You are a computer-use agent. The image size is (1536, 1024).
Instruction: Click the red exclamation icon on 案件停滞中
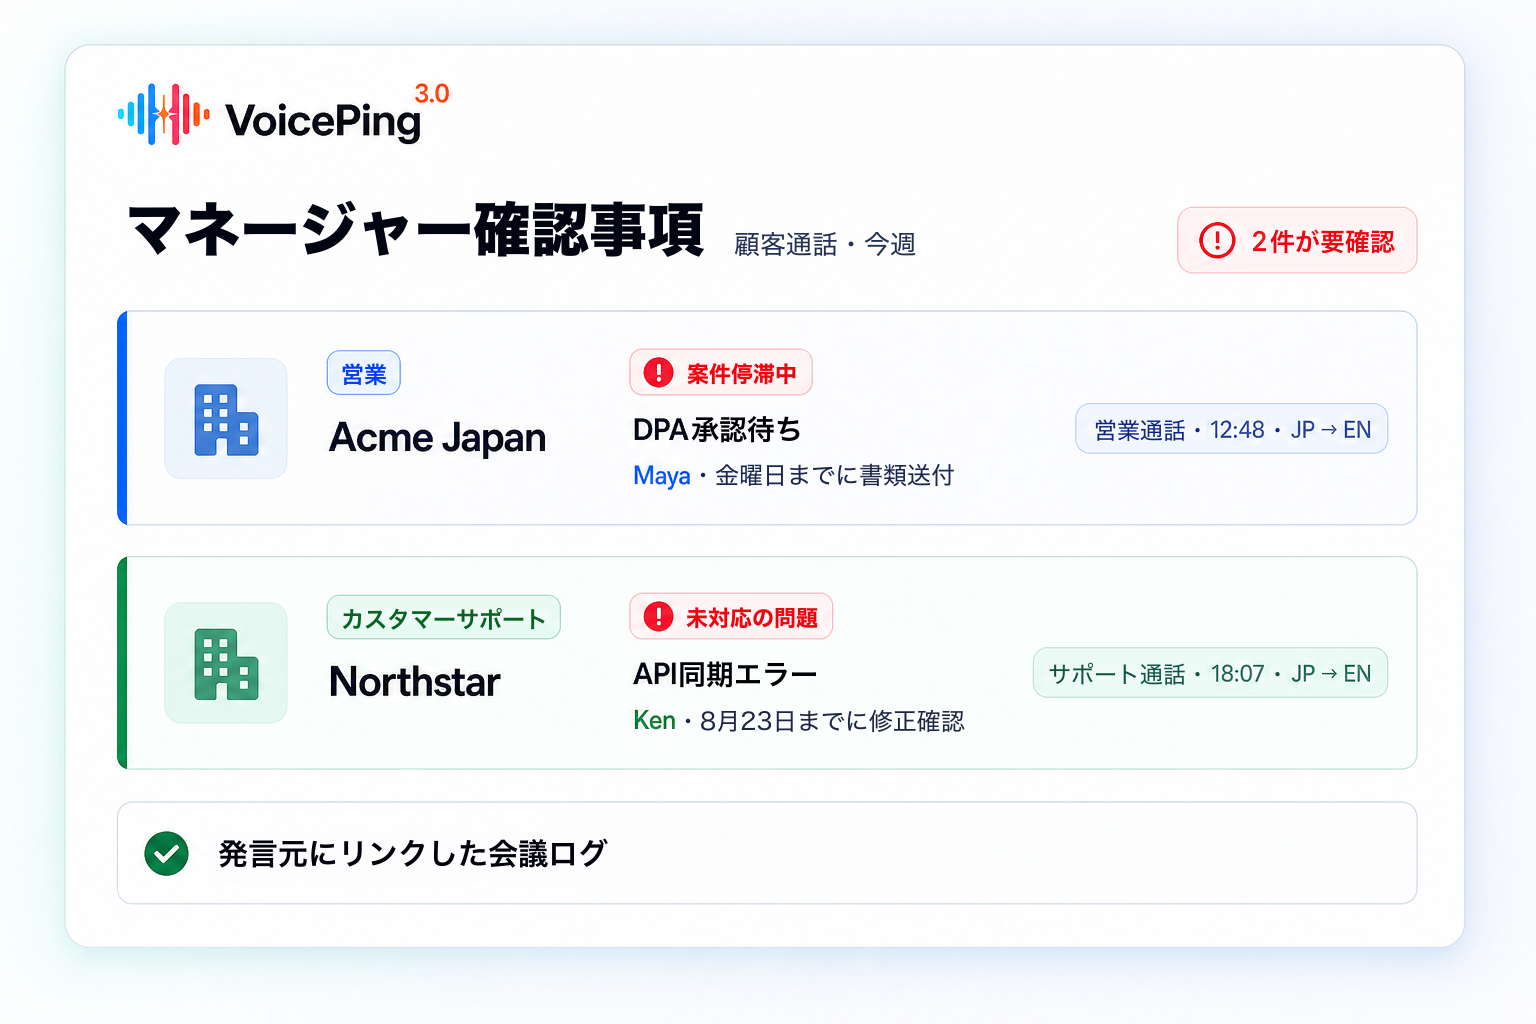click(x=658, y=373)
